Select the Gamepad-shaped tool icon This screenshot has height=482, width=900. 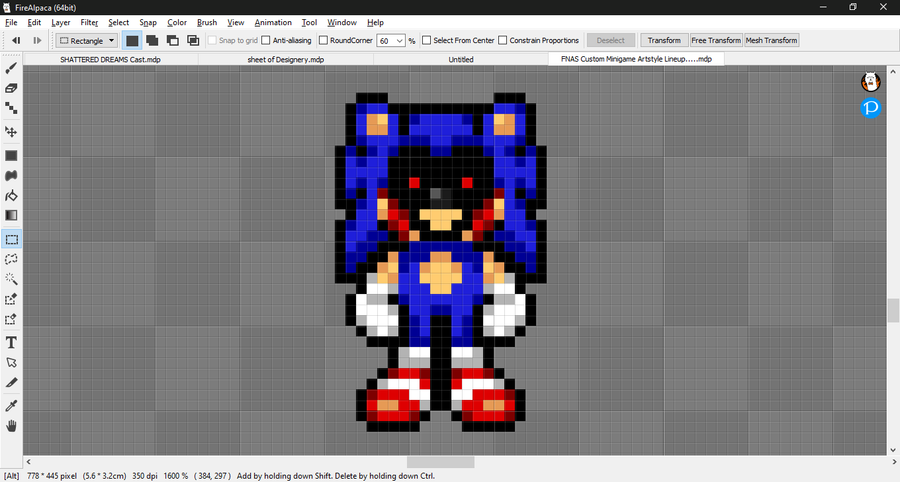point(11,176)
